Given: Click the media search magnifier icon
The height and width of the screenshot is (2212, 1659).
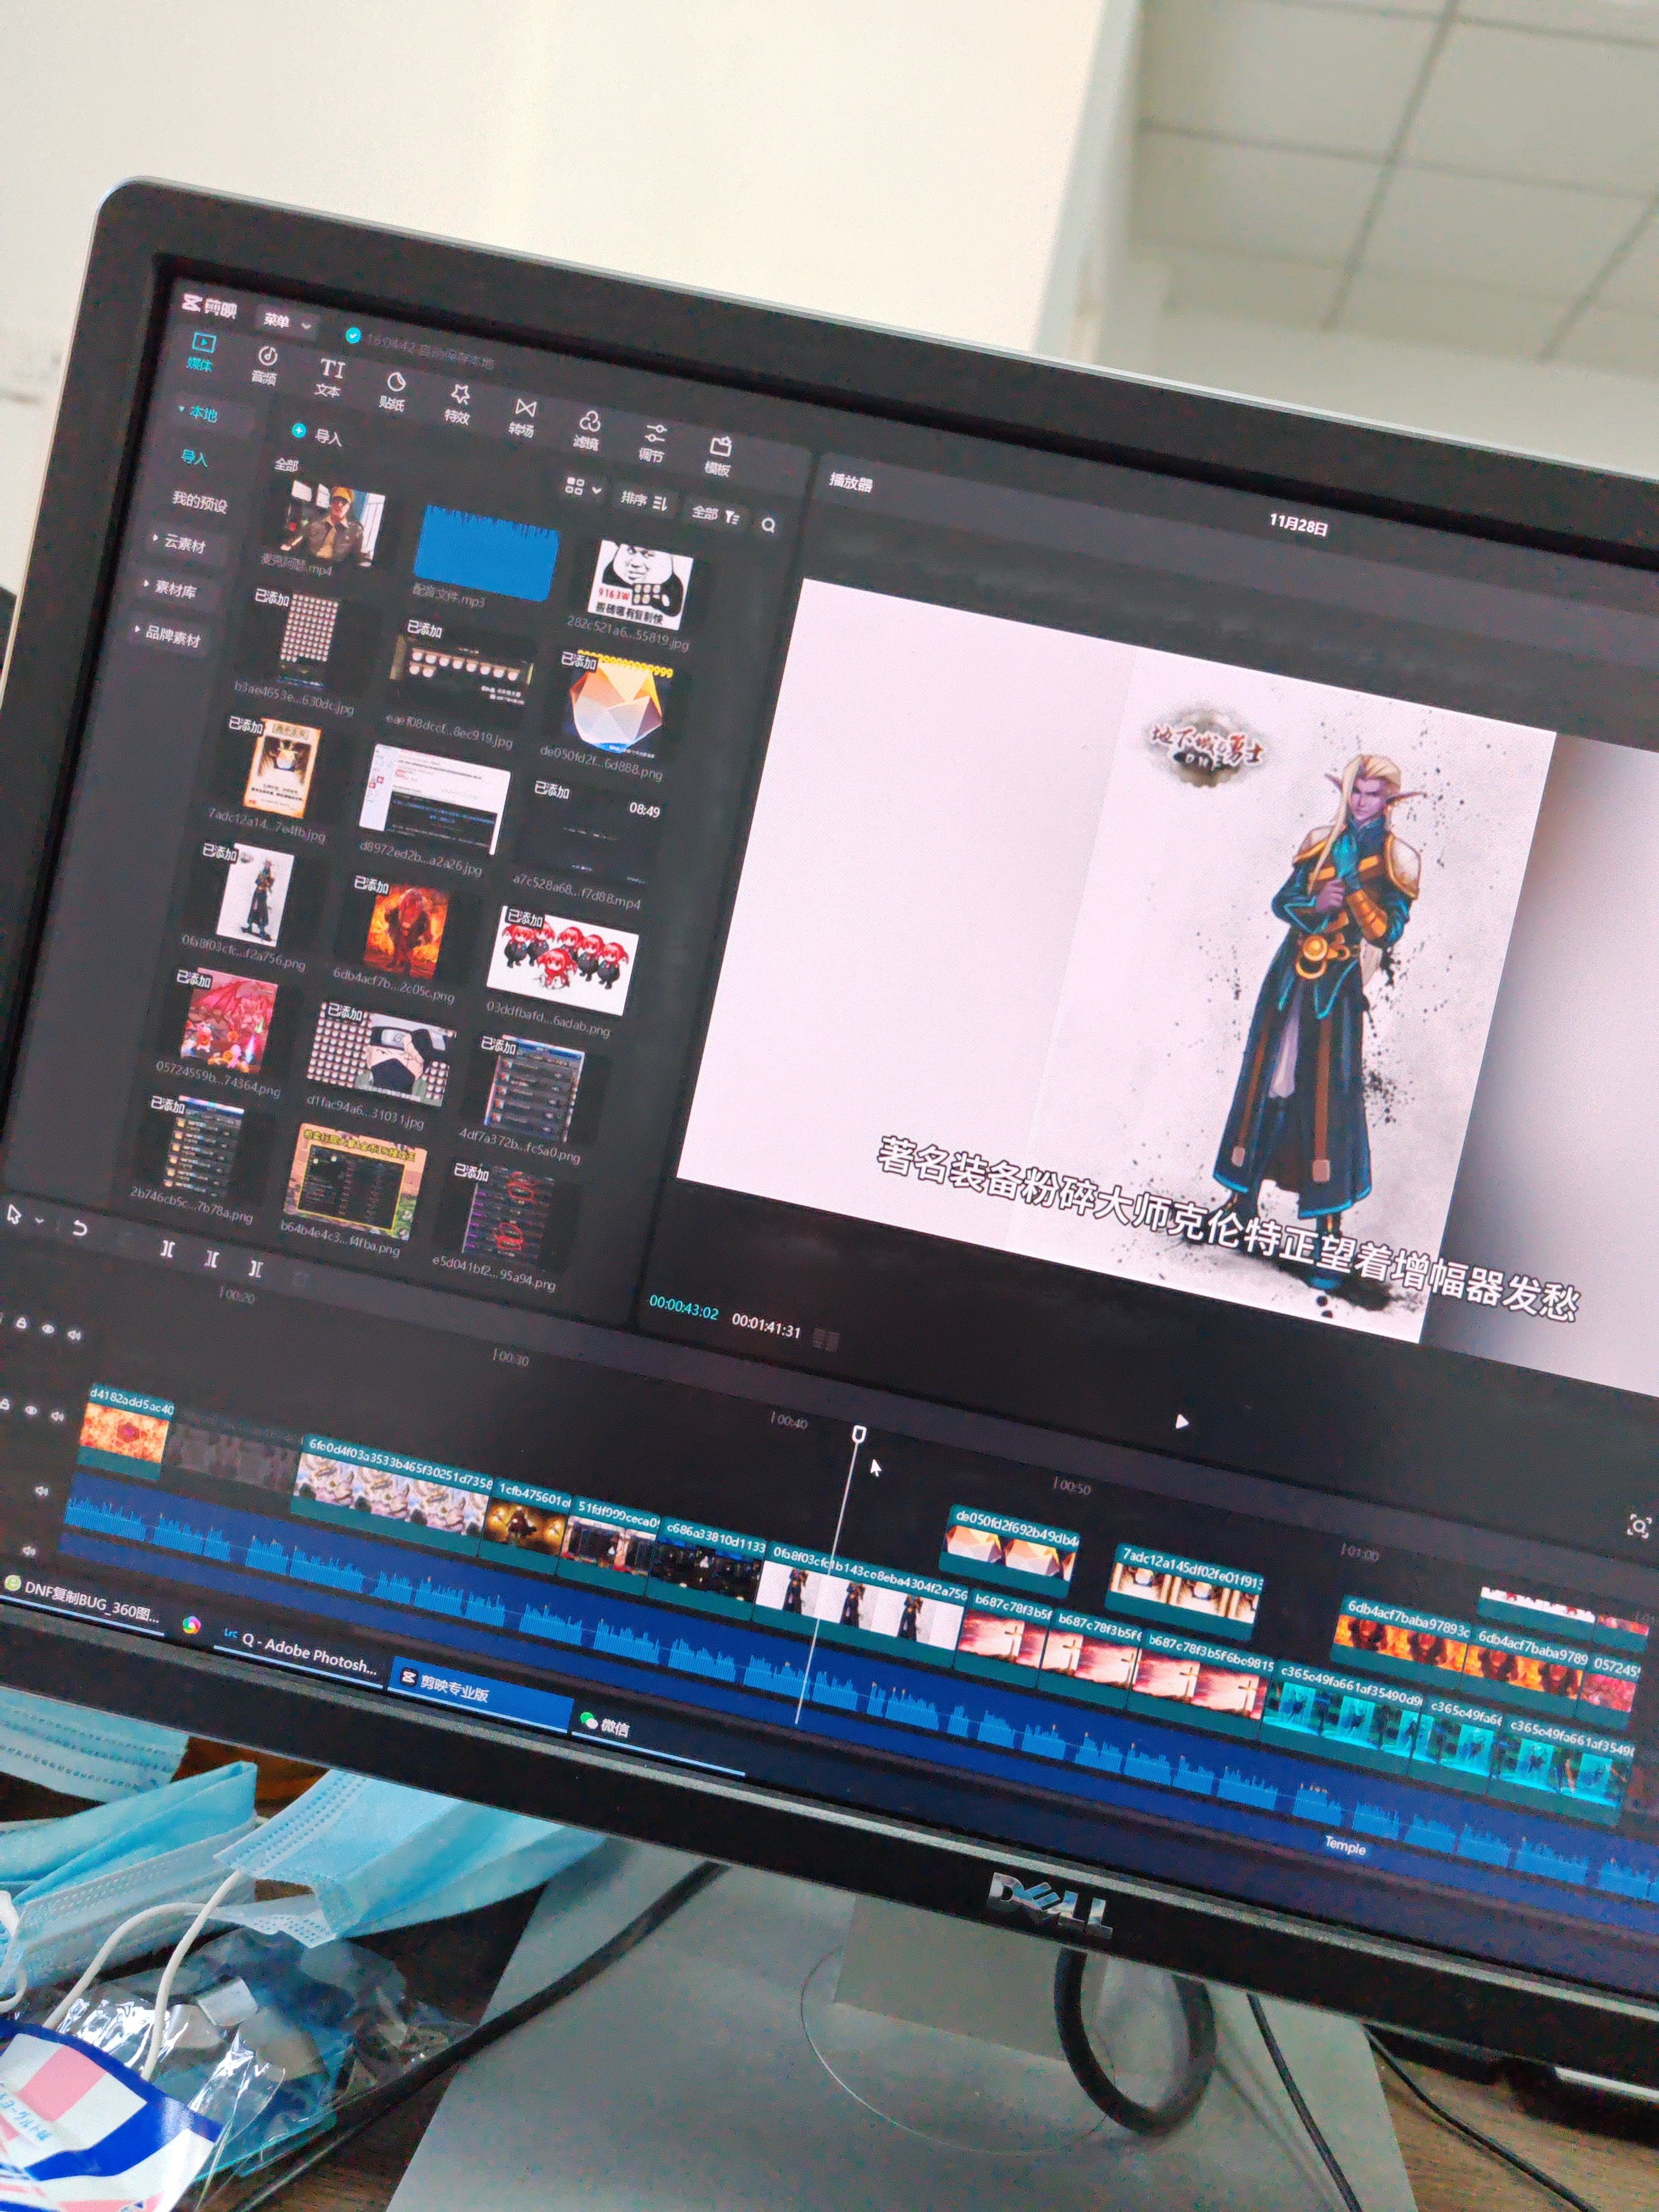Looking at the screenshot, I should tap(768, 524).
